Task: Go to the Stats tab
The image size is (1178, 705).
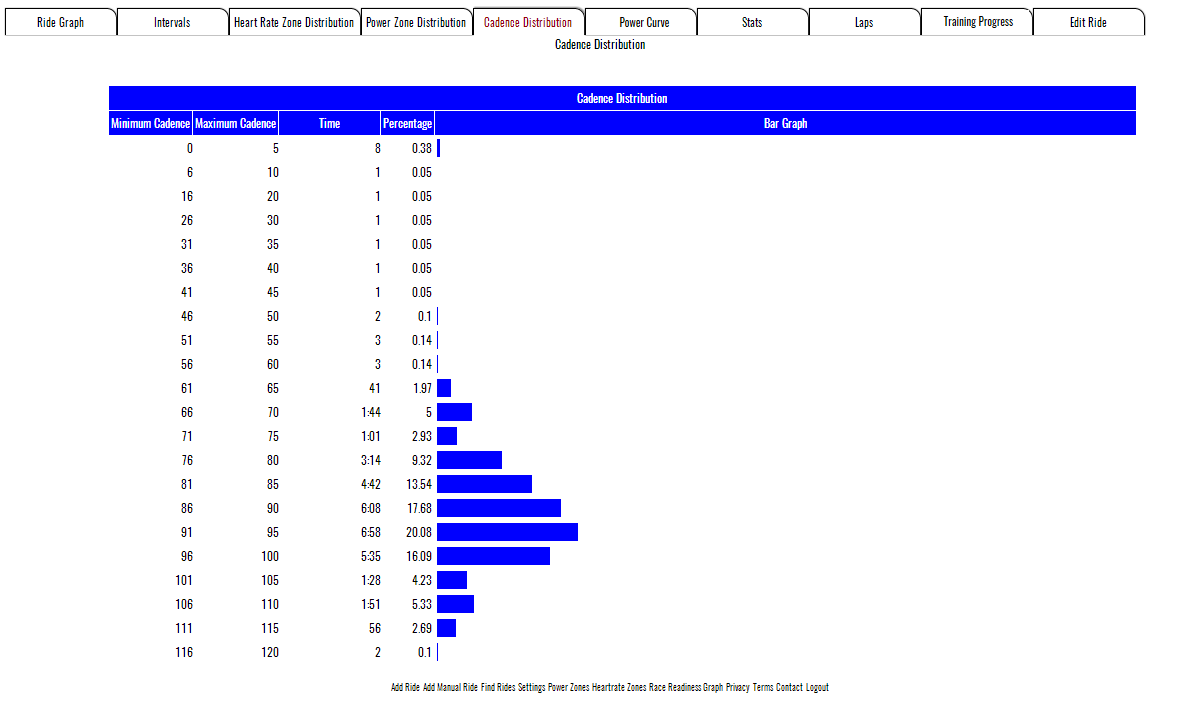Action: pos(752,22)
